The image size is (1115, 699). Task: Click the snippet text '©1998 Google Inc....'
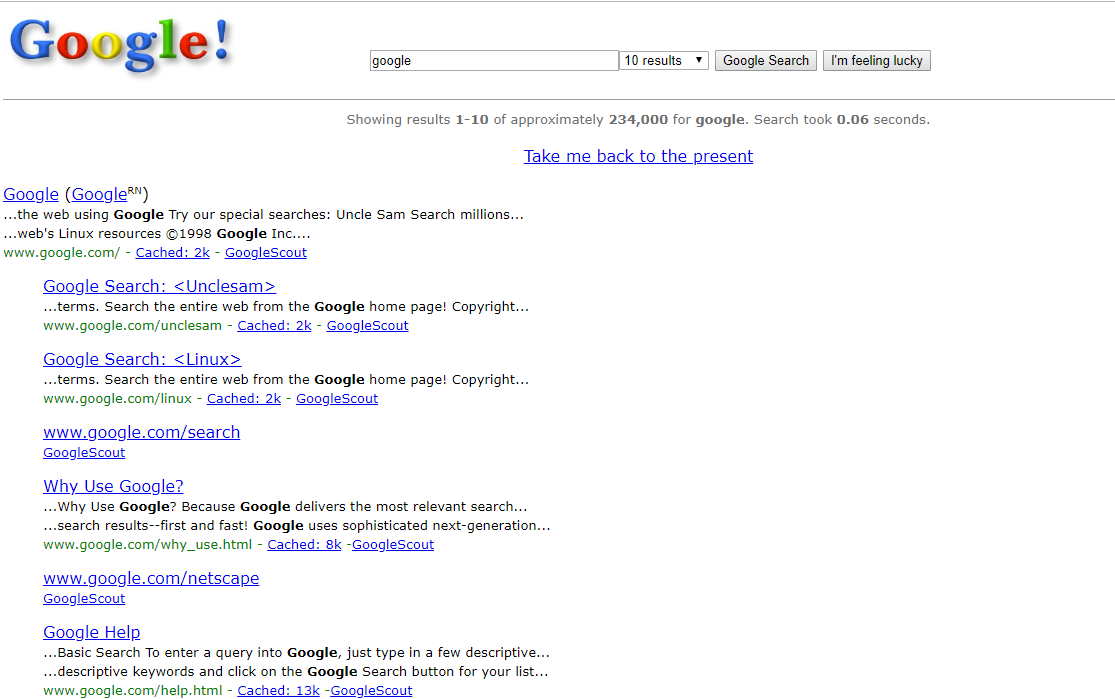[238, 233]
